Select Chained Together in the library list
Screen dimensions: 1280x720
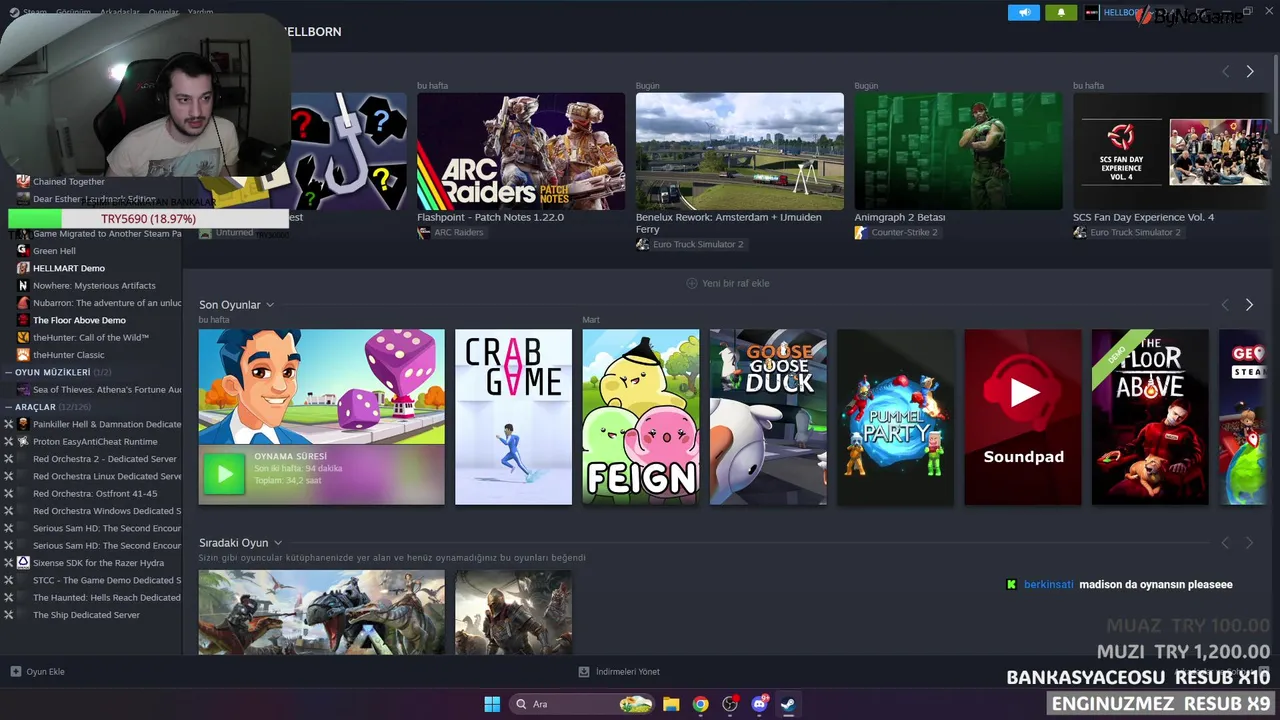[68, 181]
